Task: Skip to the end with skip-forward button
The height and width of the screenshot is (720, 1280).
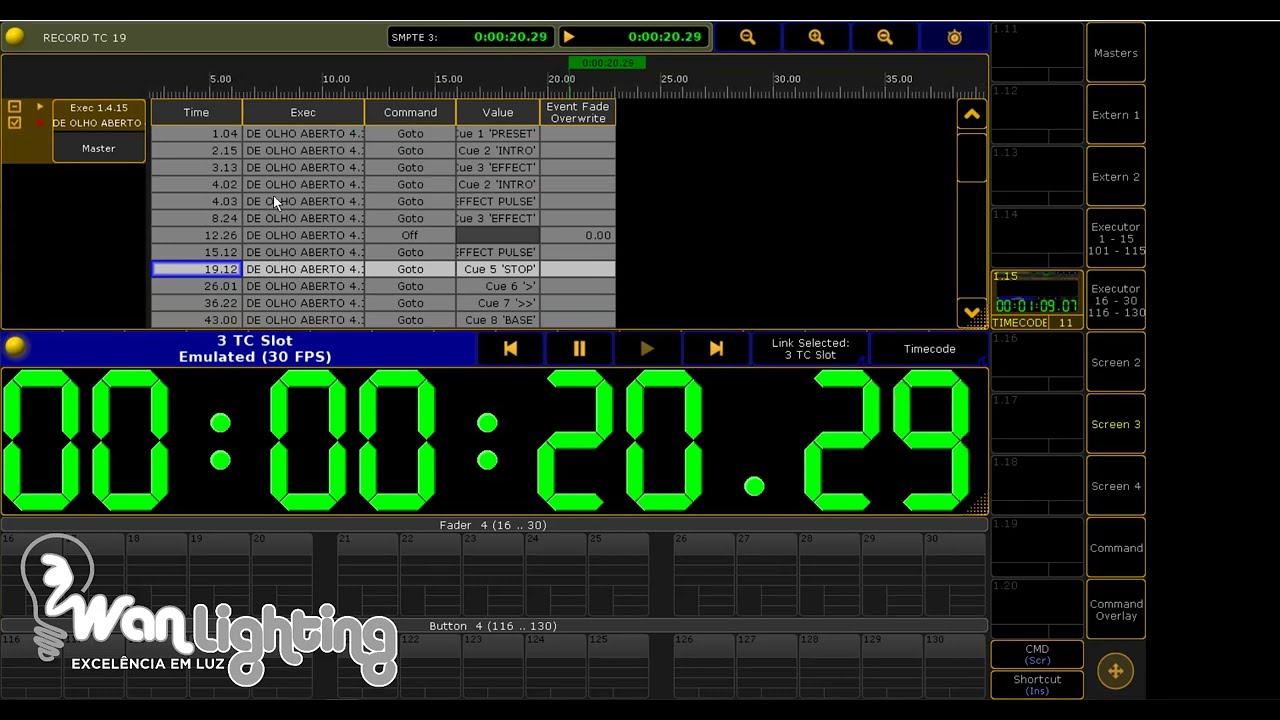Action: click(716, 349)
